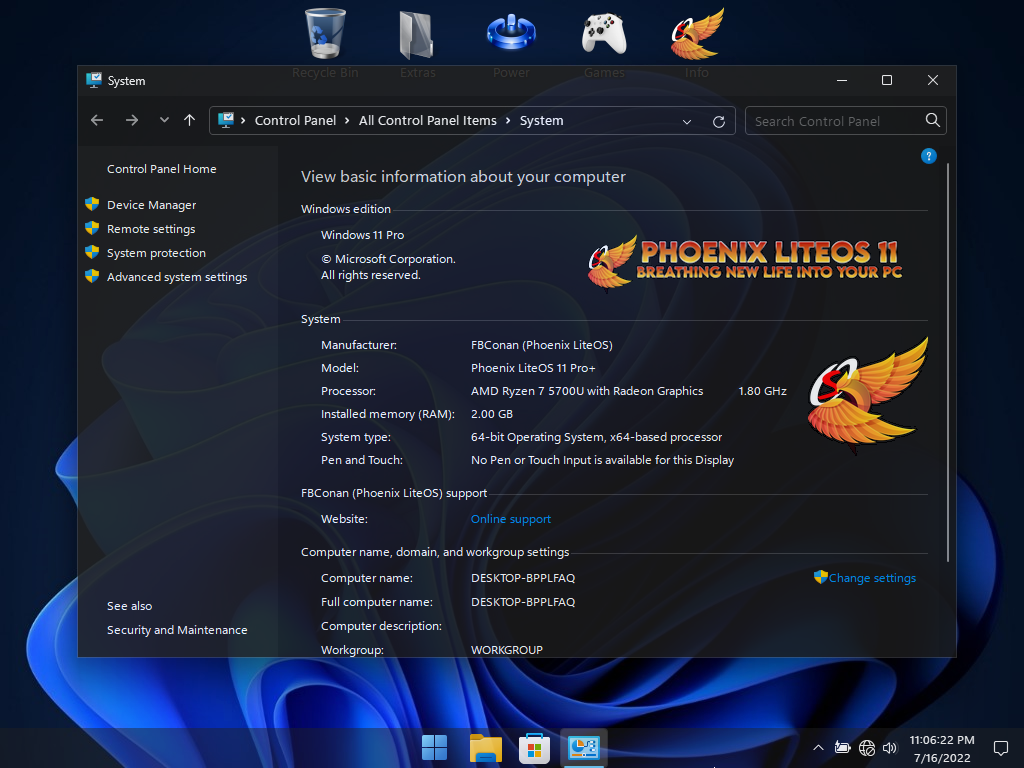This screenshot has width=1024, height=768.
Task: Expand chevron after Control Panel breadcrumb
Action: 347,121
